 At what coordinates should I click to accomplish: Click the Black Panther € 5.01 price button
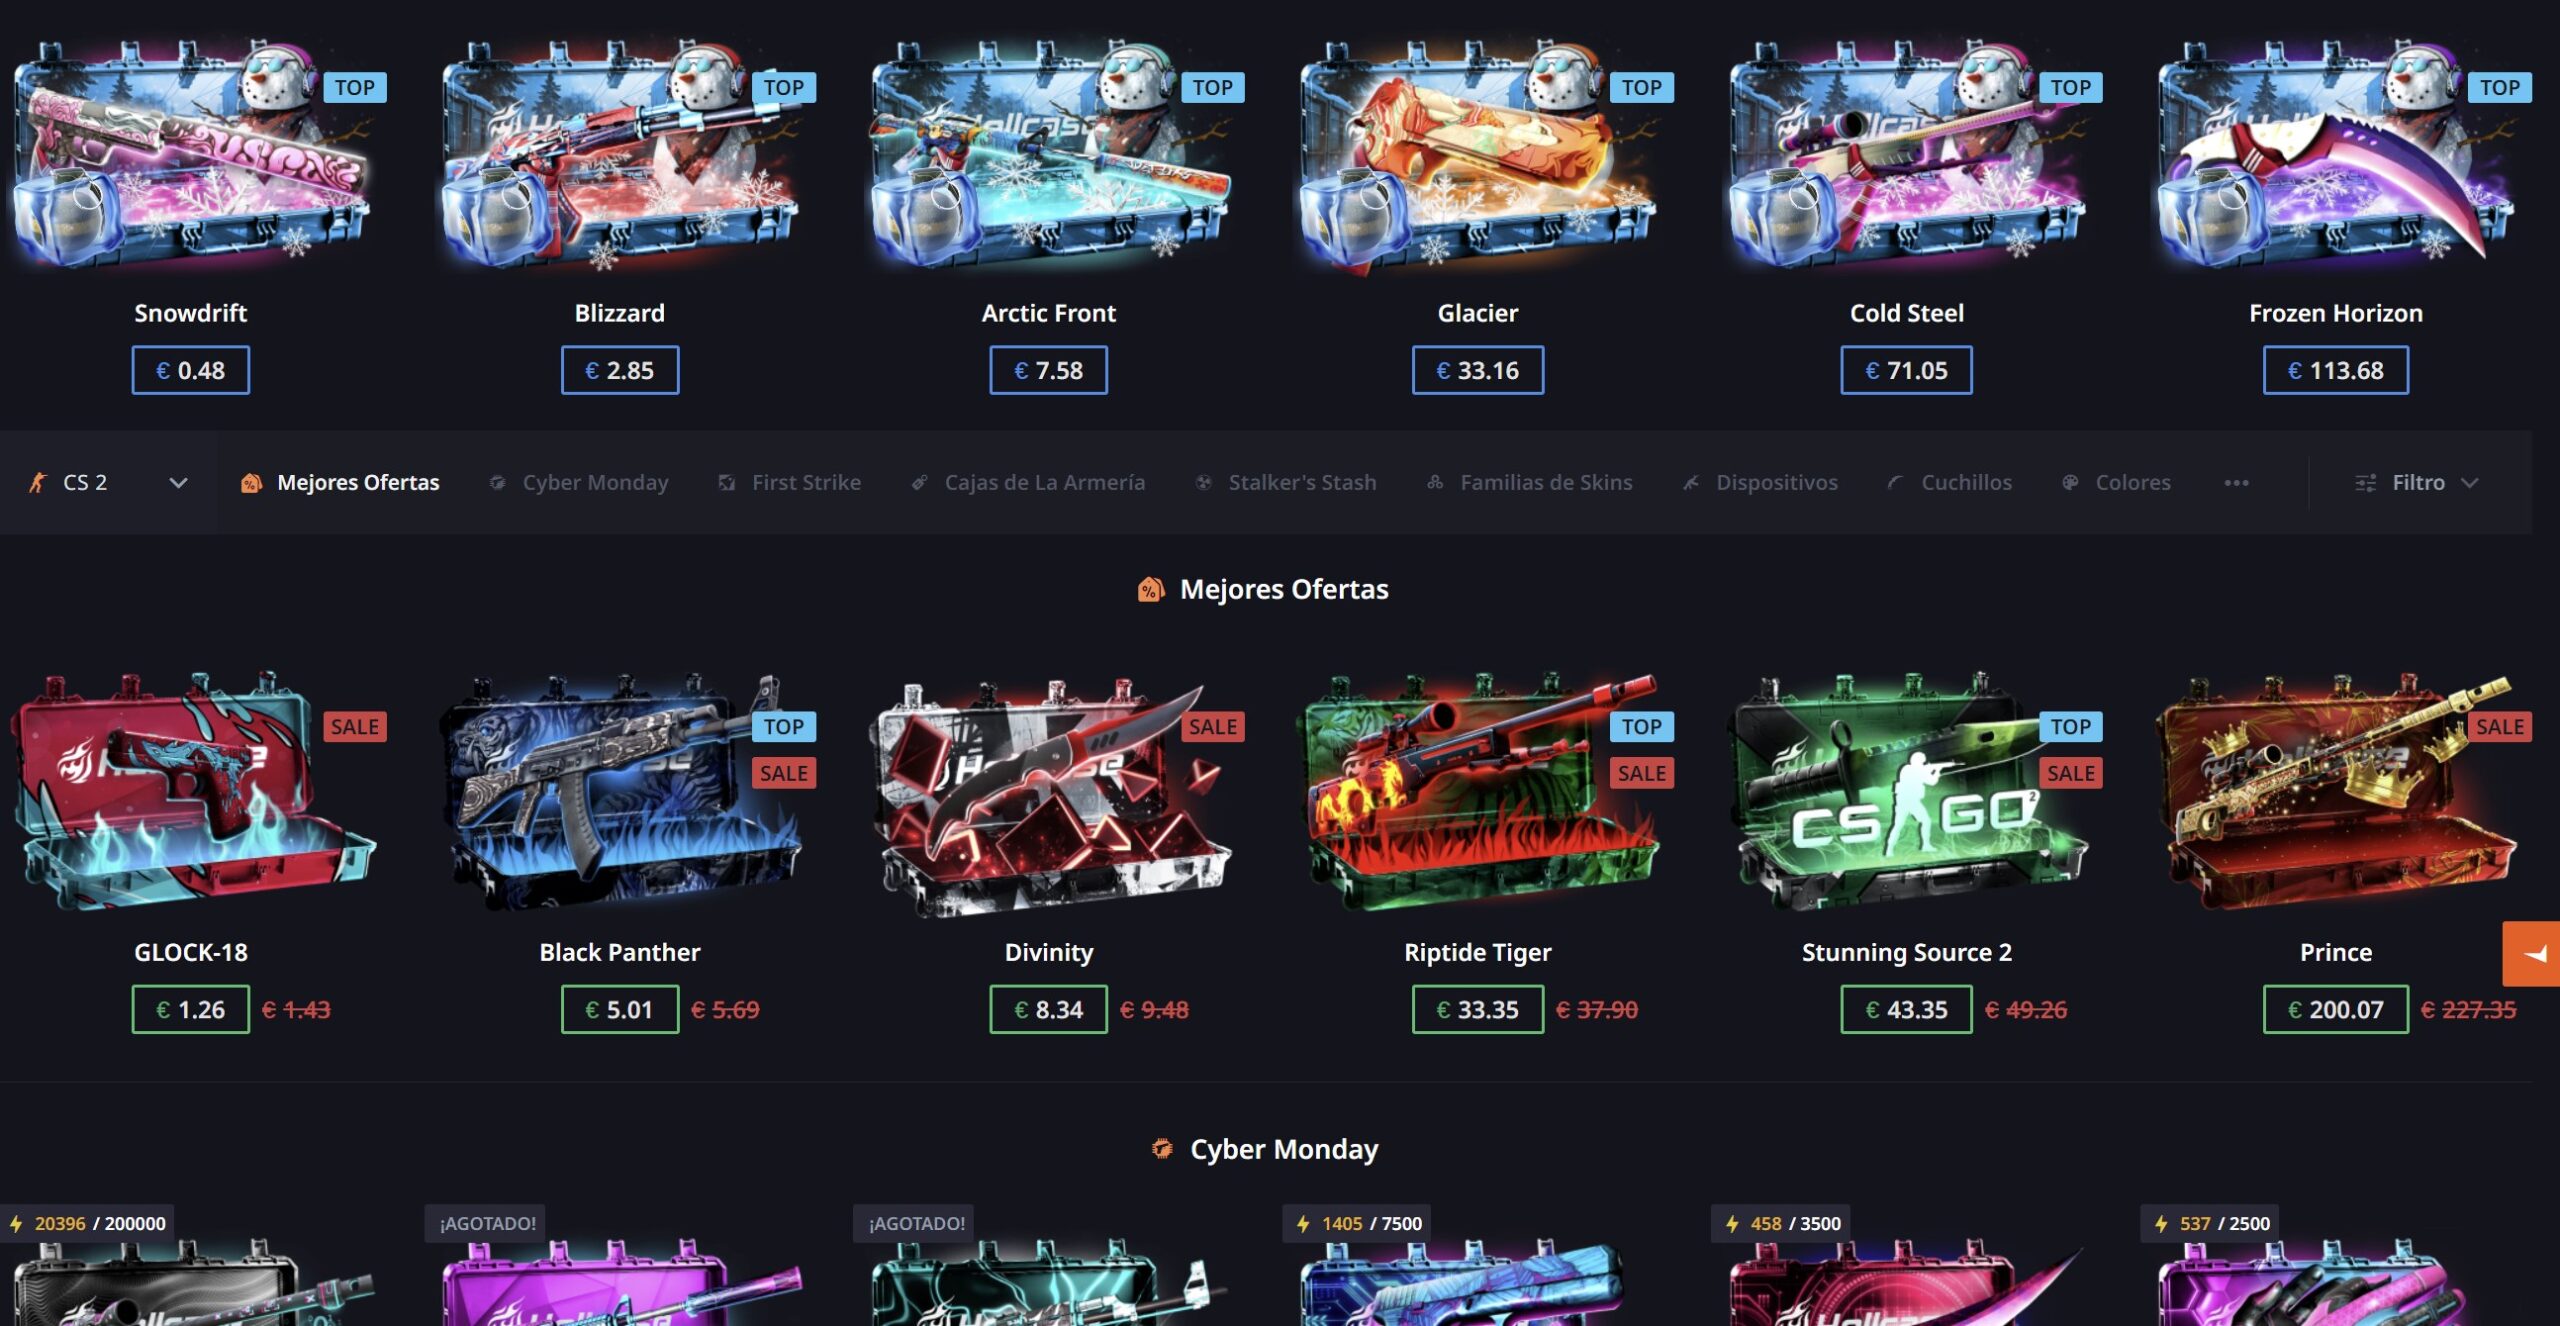pos(620,1009)
